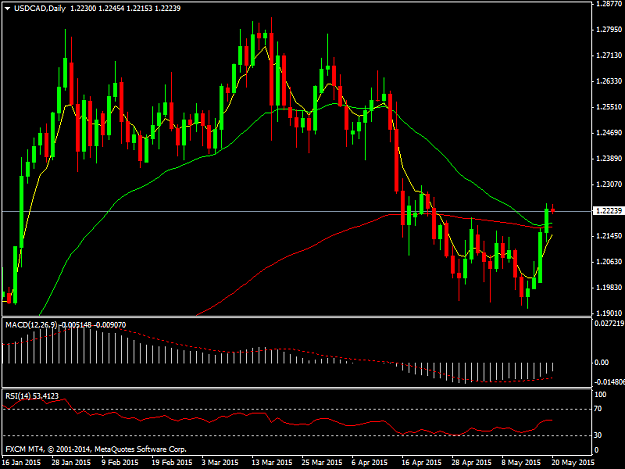This screenshot has width=625, height=469.
Task: Click the 1.27950 price axis label
Action: [x=609, y=29]
